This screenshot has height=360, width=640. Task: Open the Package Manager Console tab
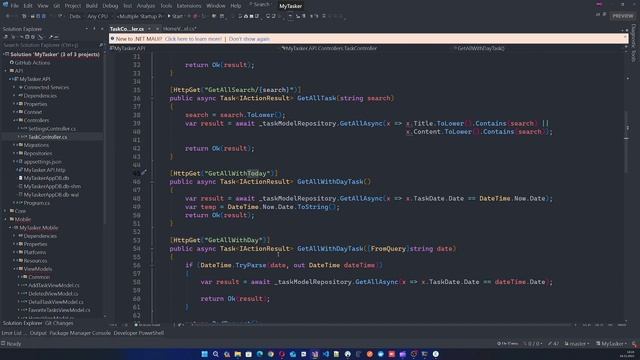[x=80, y=333]
